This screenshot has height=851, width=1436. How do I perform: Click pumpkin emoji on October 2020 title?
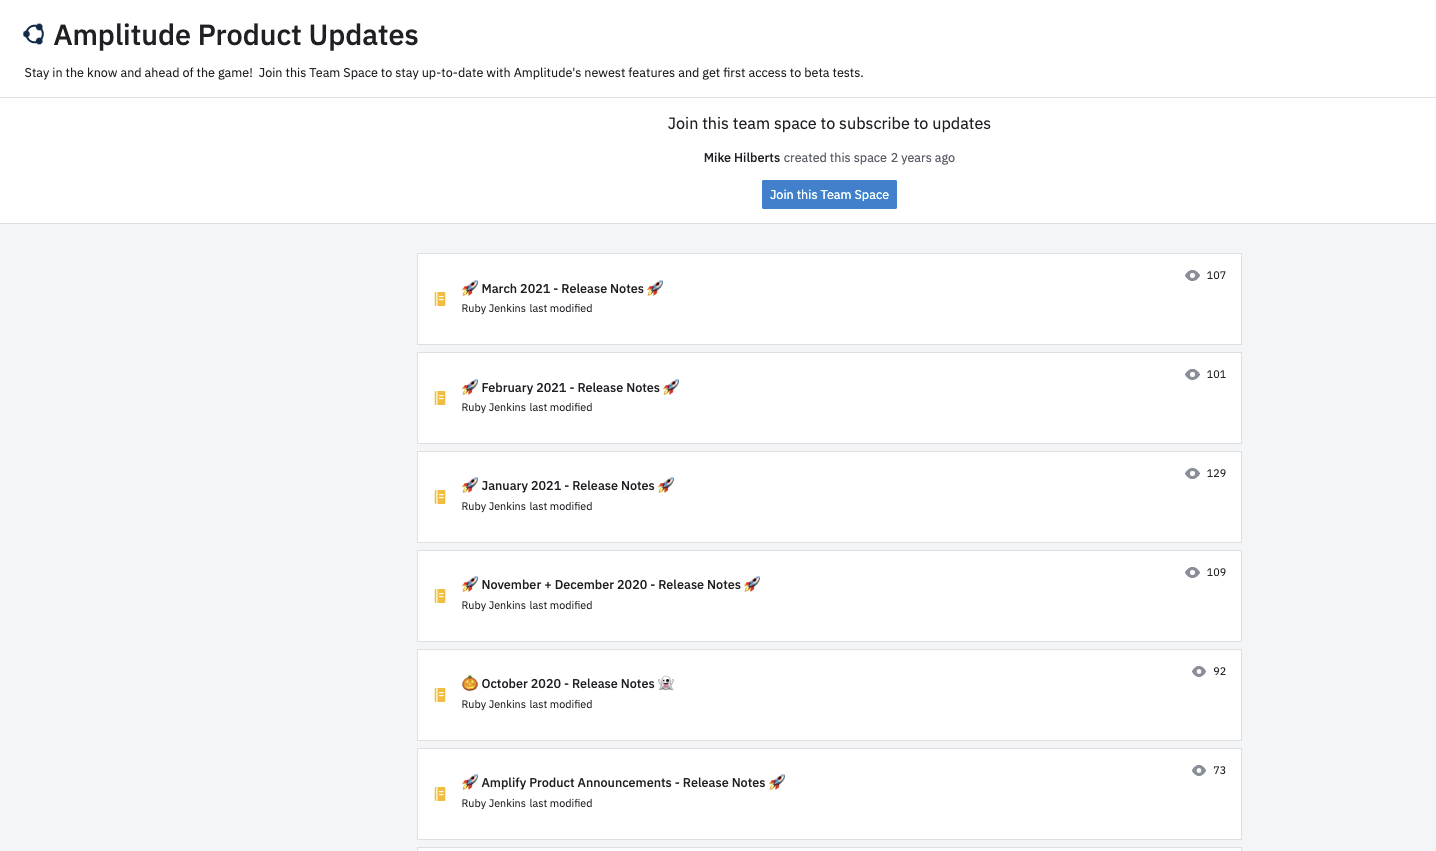(470, 684)
